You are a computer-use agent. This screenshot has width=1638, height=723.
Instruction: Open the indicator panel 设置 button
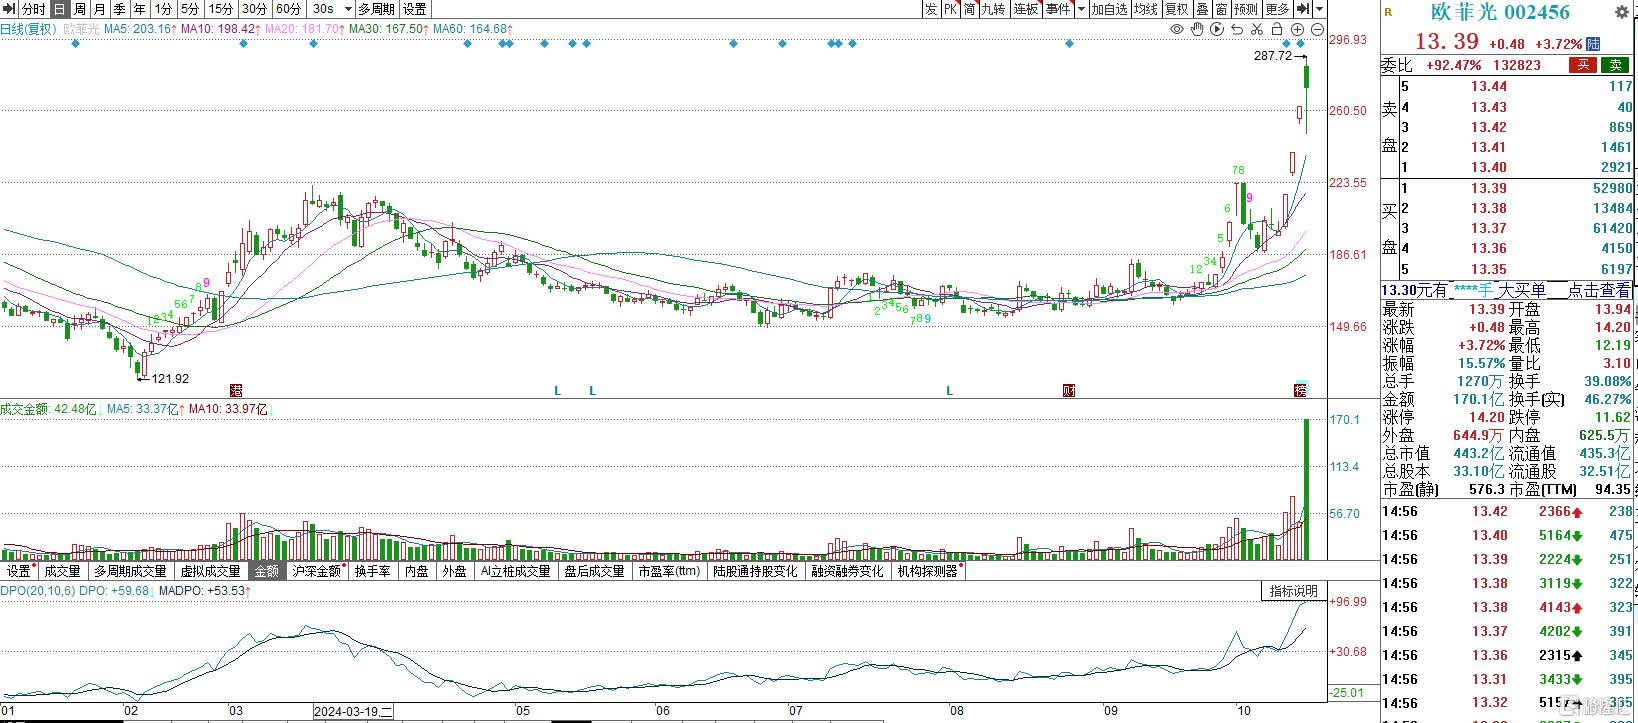coord(19,571)
